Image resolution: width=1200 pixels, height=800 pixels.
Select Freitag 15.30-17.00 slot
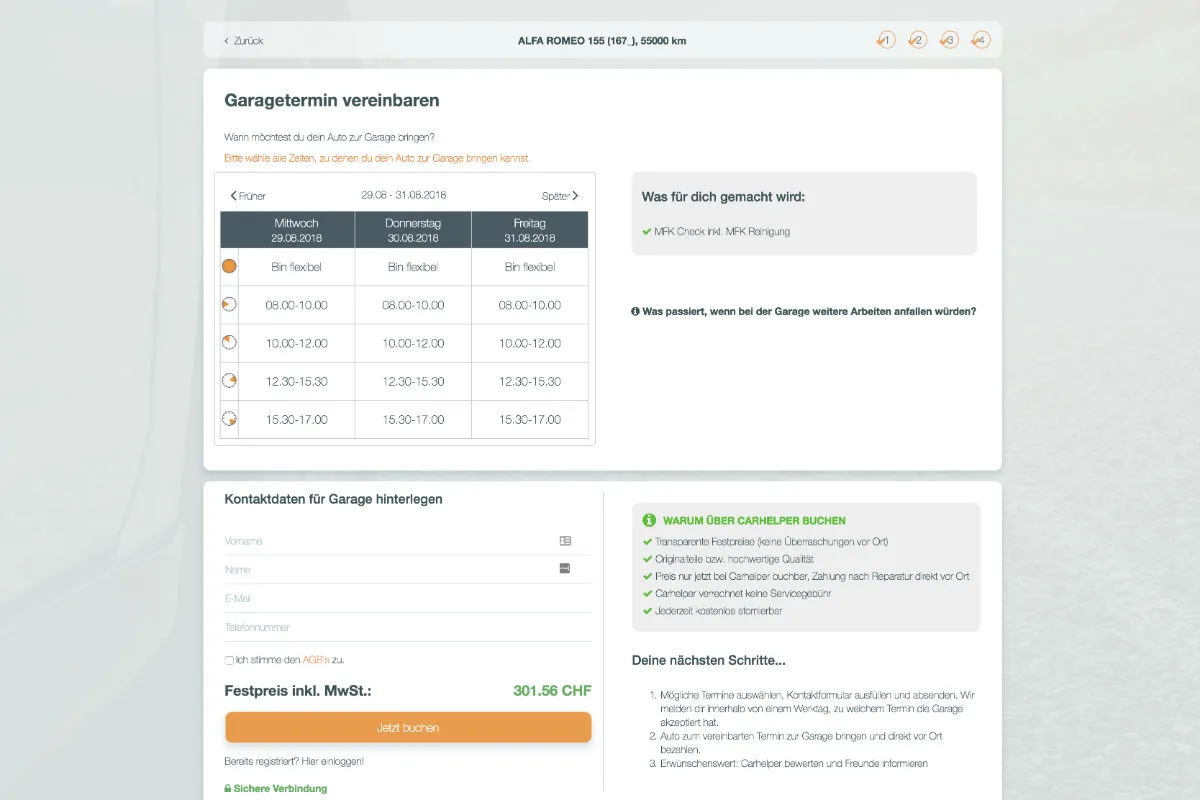coord(530,419)
